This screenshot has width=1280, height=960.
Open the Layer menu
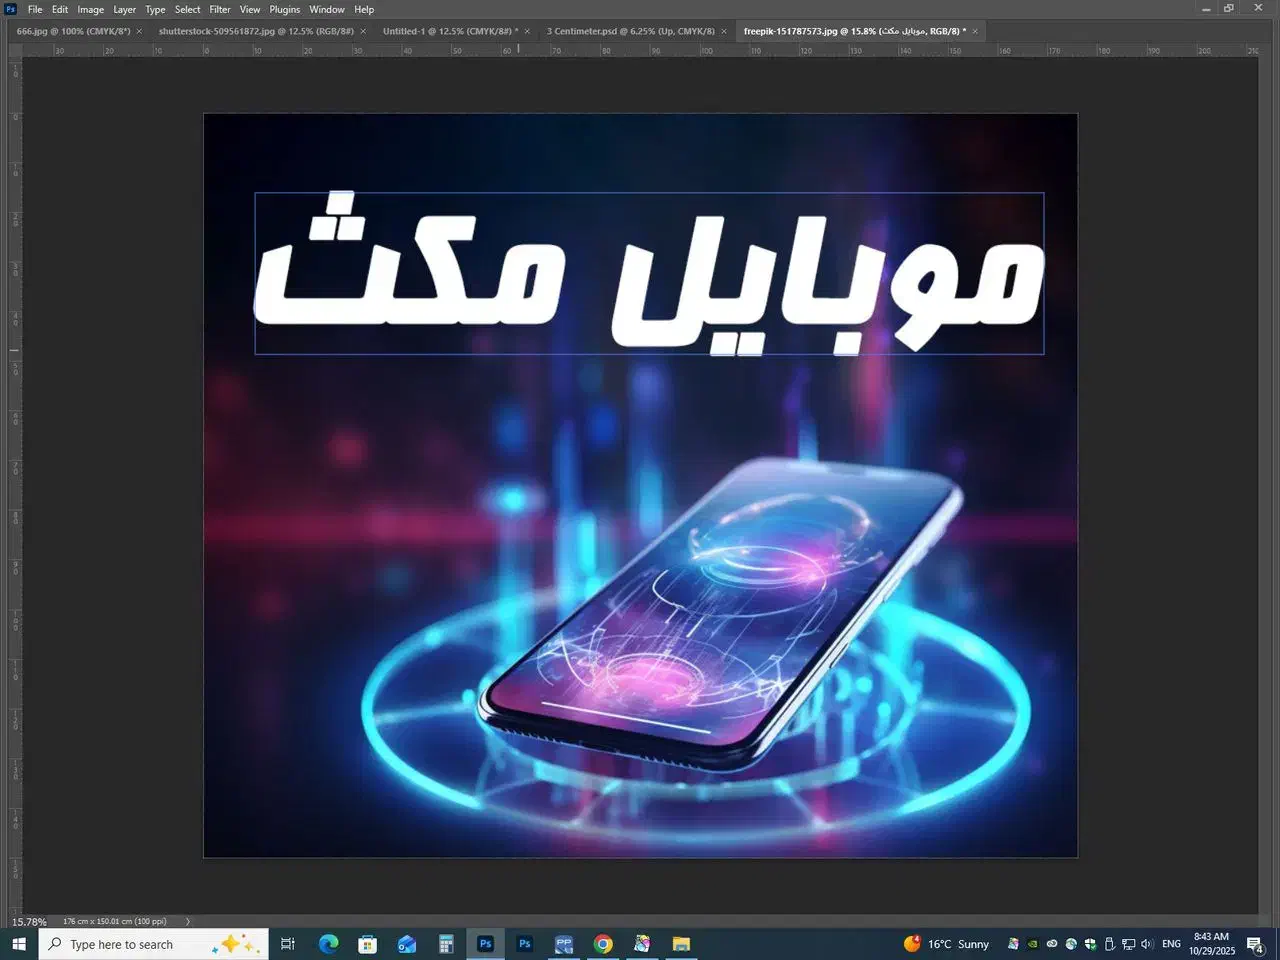124,9
